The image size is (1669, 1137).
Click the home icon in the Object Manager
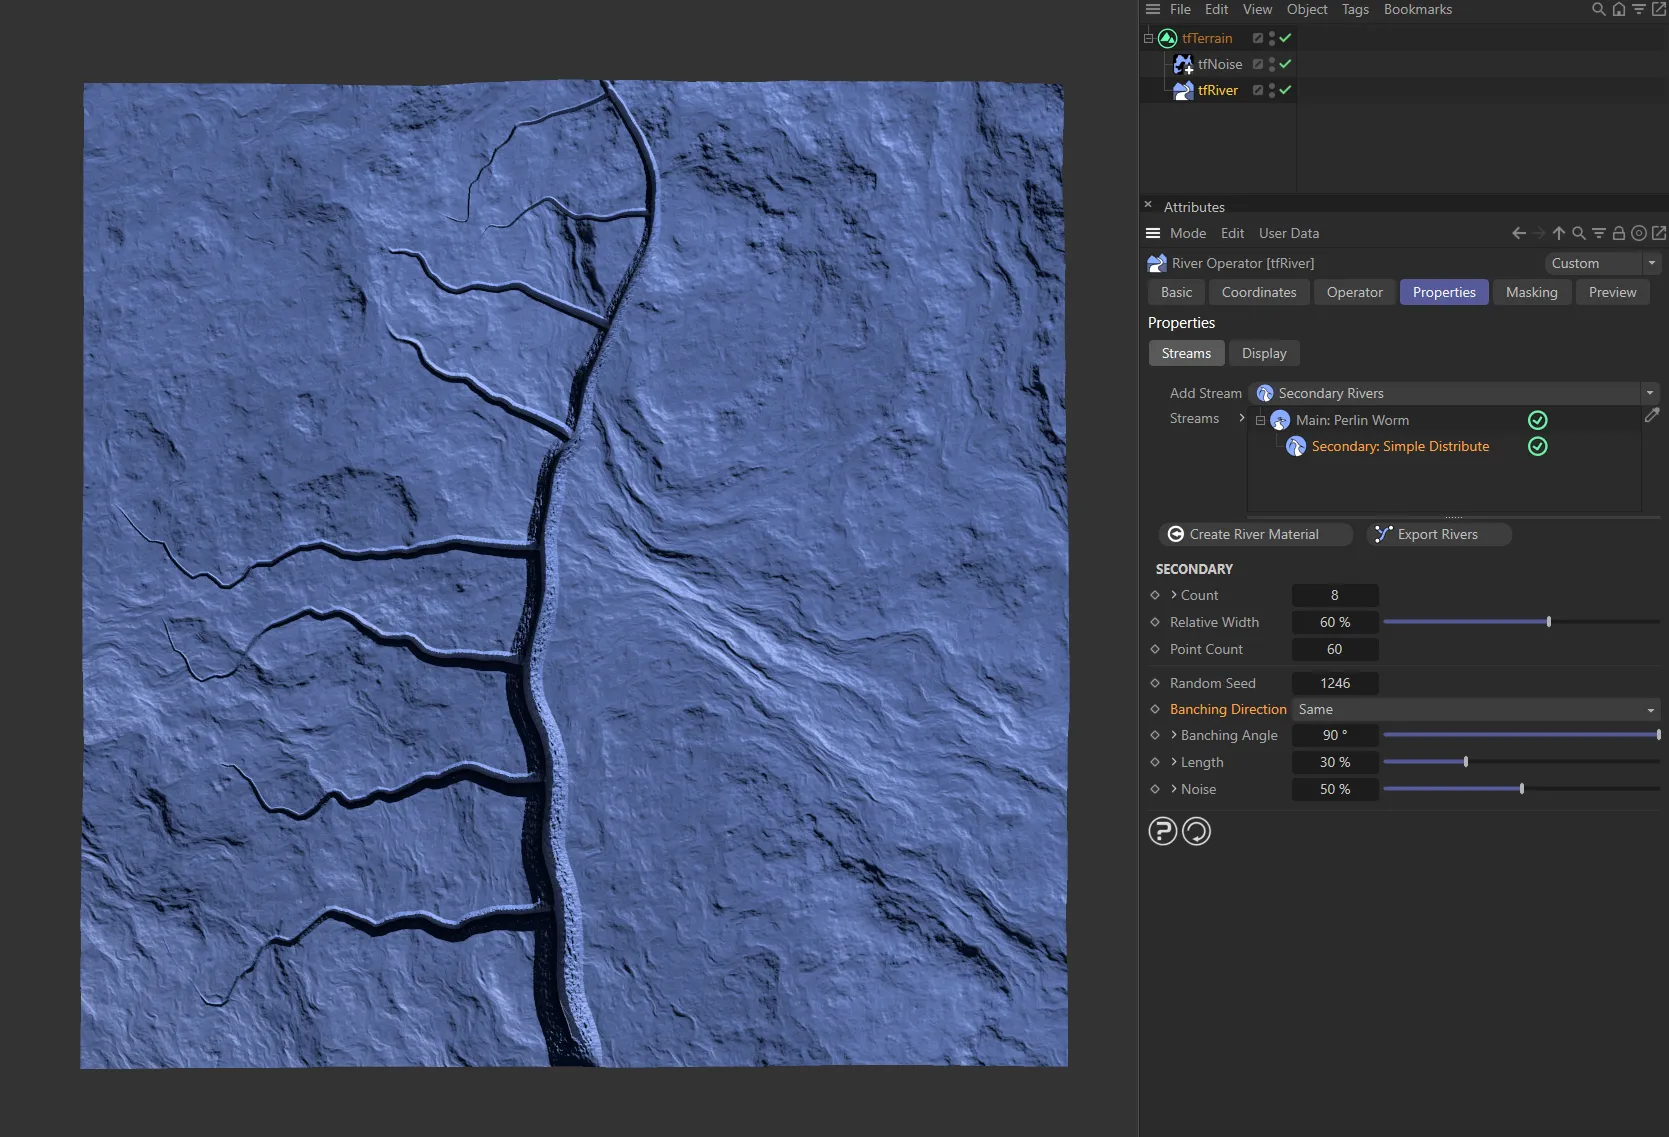point(1619,9)
